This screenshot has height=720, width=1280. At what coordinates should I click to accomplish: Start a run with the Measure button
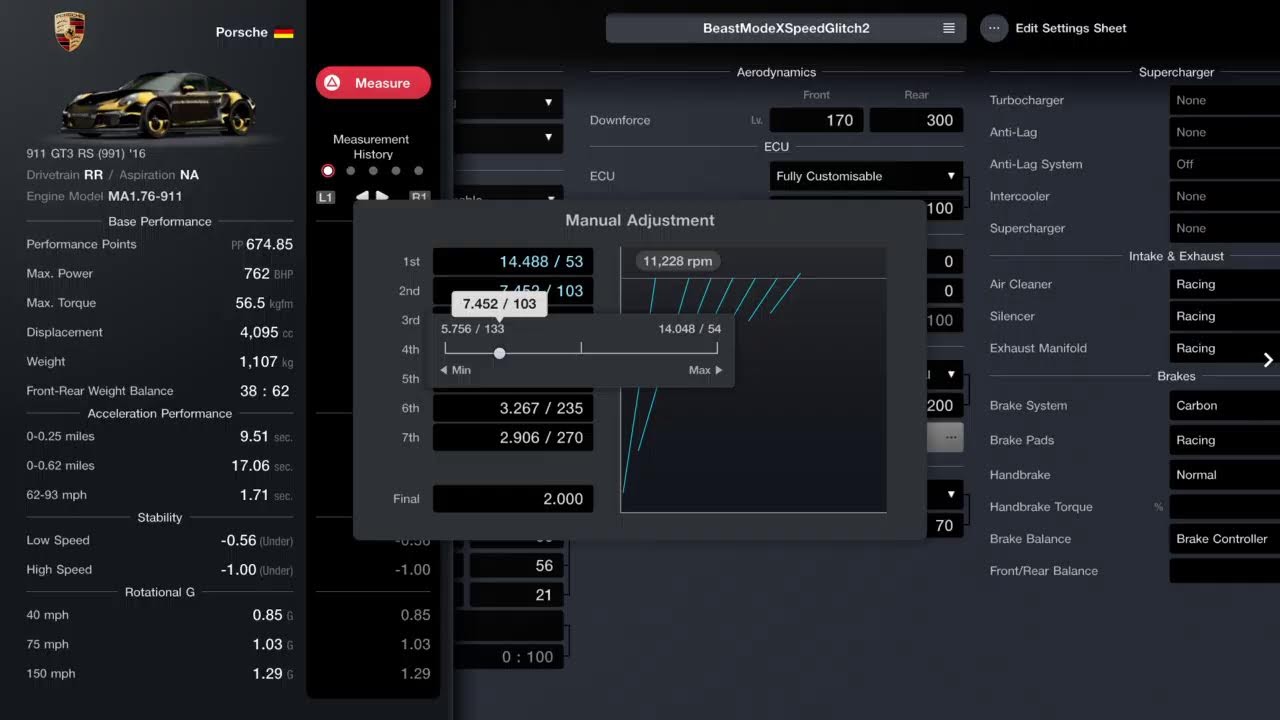[x=373, y=83]
